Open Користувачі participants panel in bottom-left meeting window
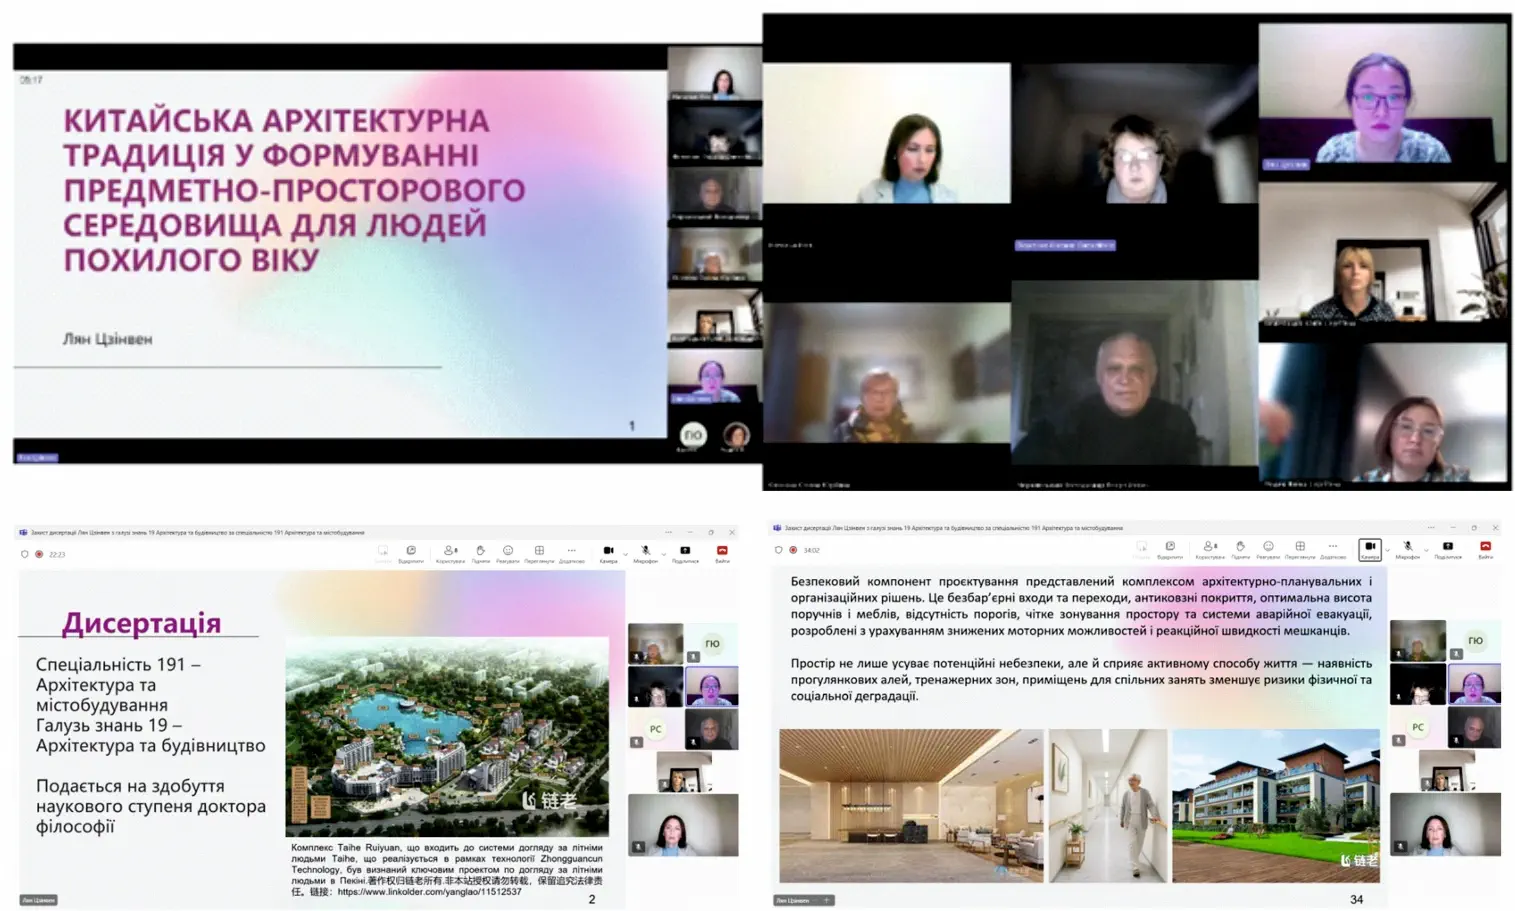1515x911 pixels. [450, 551]
